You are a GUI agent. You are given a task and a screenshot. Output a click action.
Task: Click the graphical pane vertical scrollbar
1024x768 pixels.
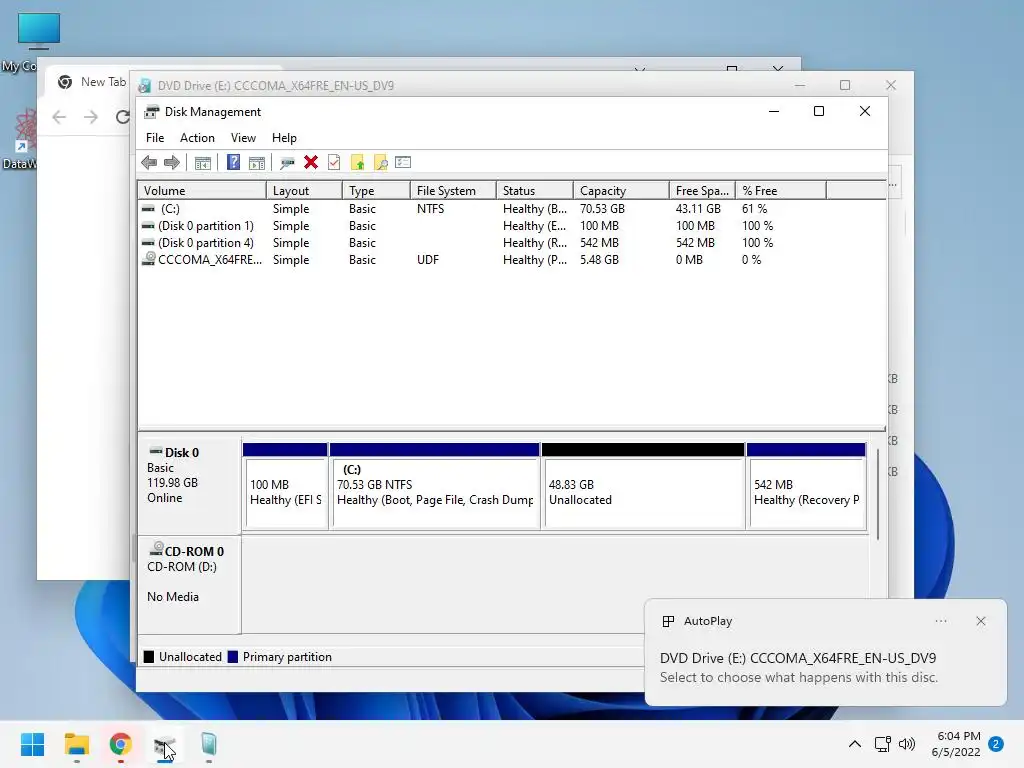[x=878, y=493]
